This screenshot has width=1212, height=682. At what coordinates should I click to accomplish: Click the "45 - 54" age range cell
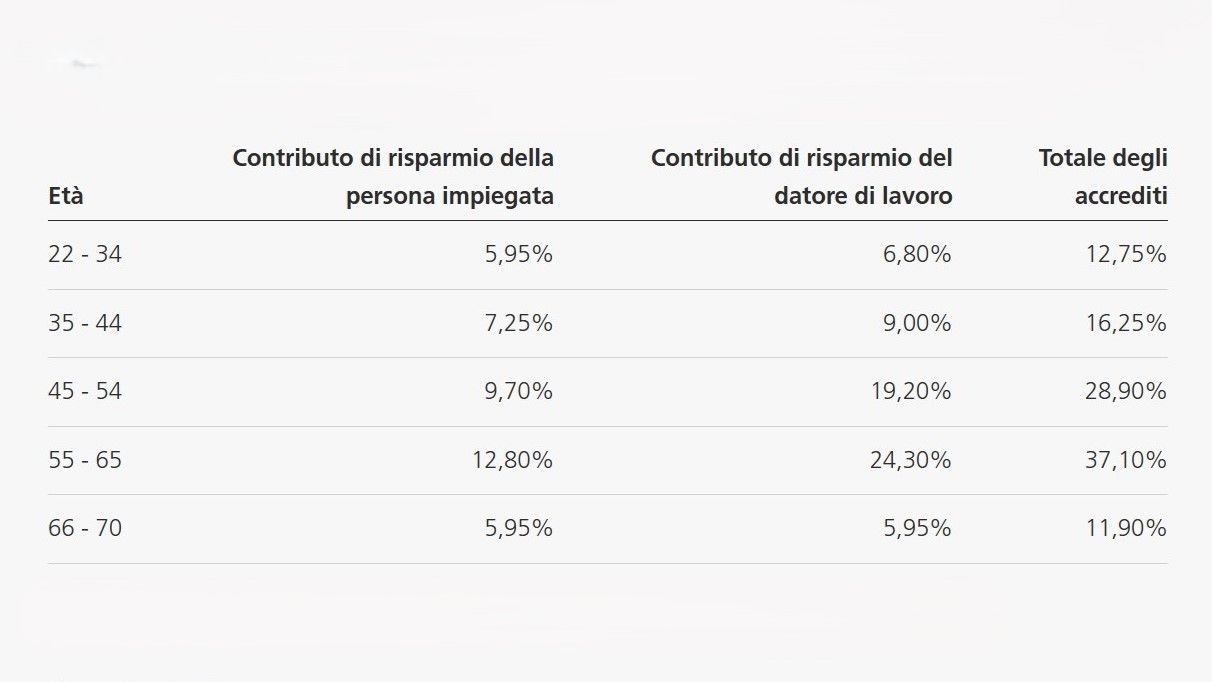(85, 392)
